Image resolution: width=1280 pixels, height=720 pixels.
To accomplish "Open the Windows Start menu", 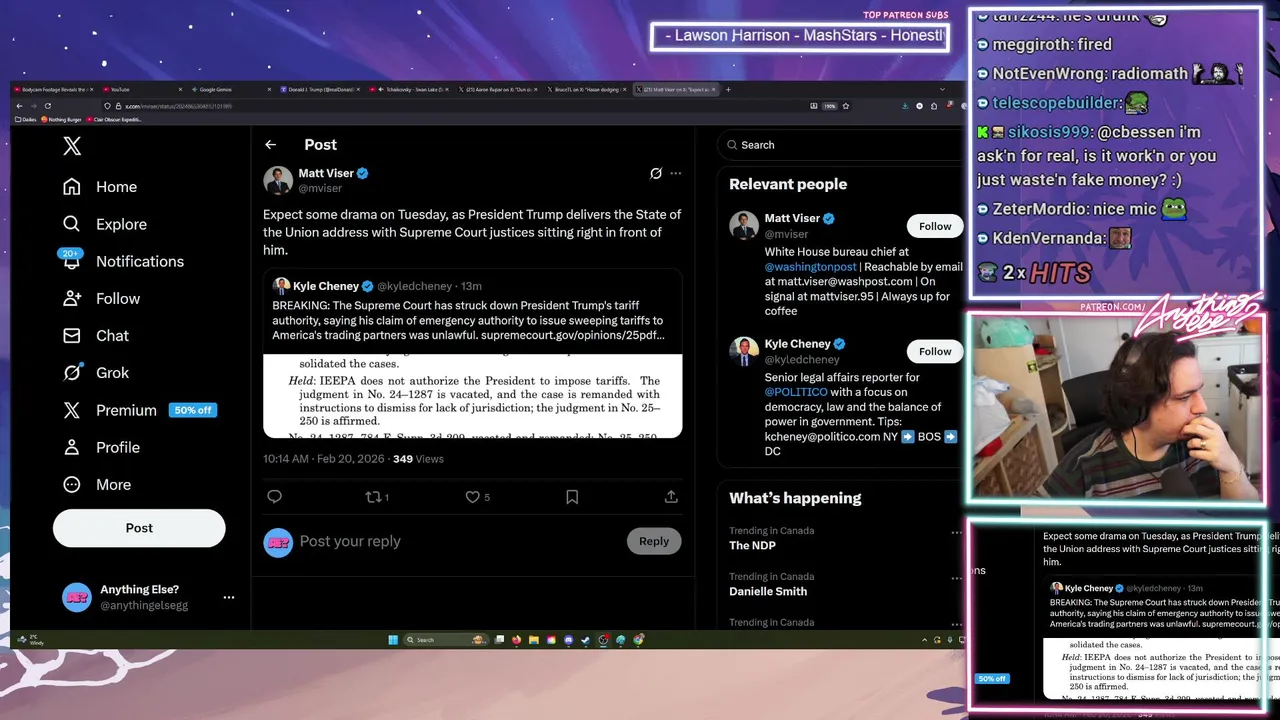I will point(393,640).
